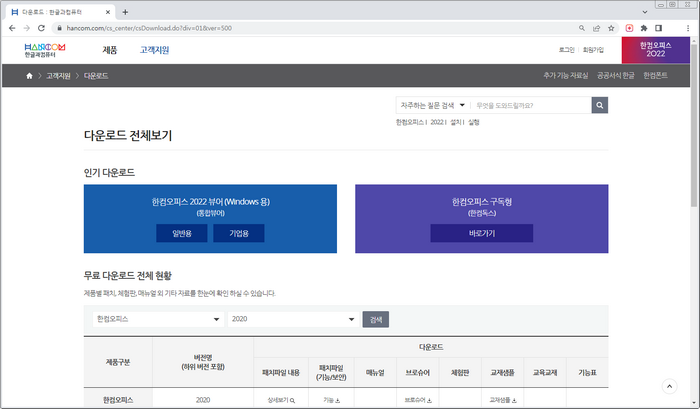Click the scroll-to-top arrow button
Image resolution: width=700 pixels, height=409 pixels.
coord(669,386)
